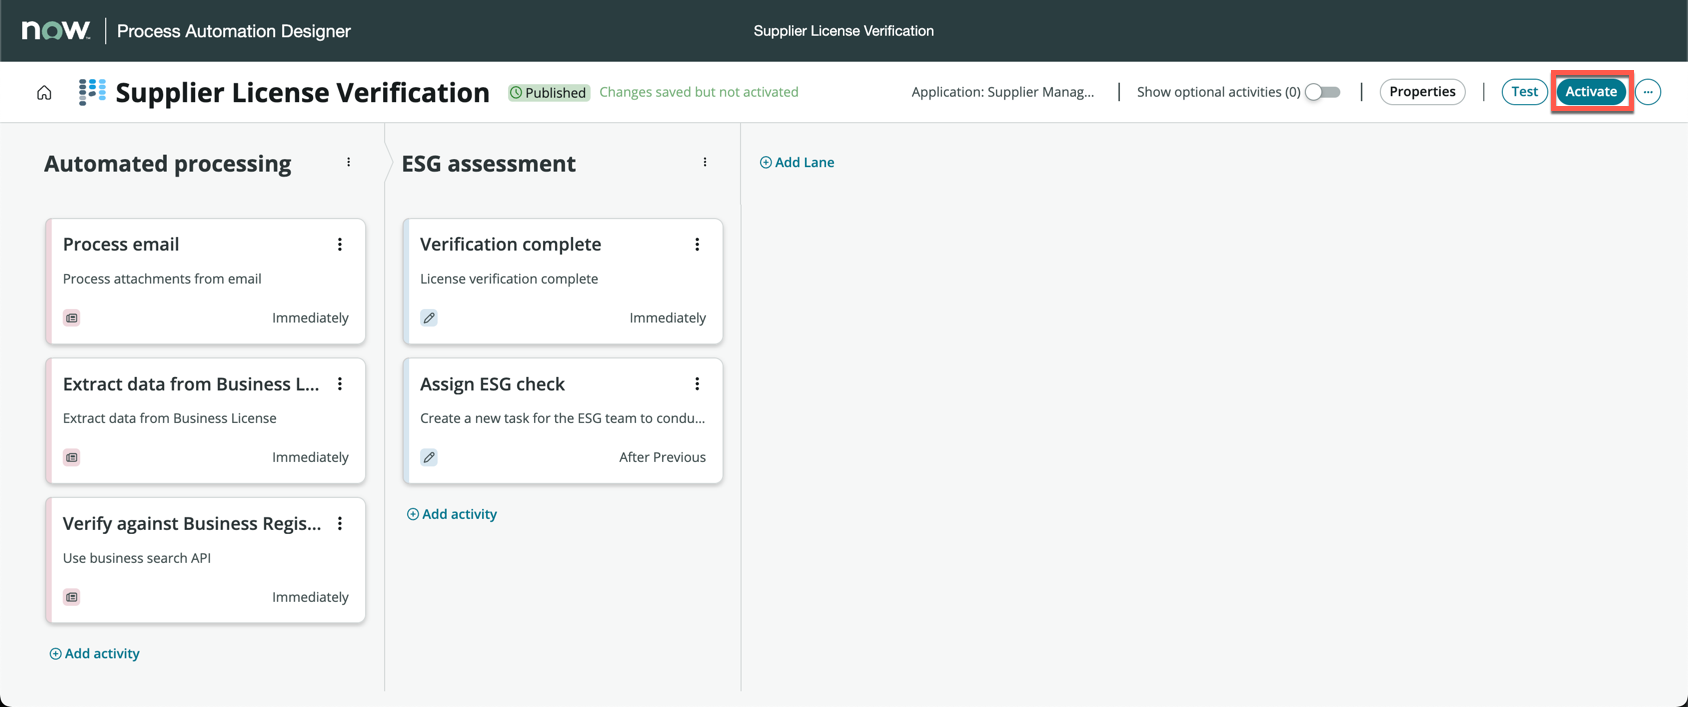Select the Verification complete activity card
This screenshot has width=1688, height=707.
click(x=562, y=281)
